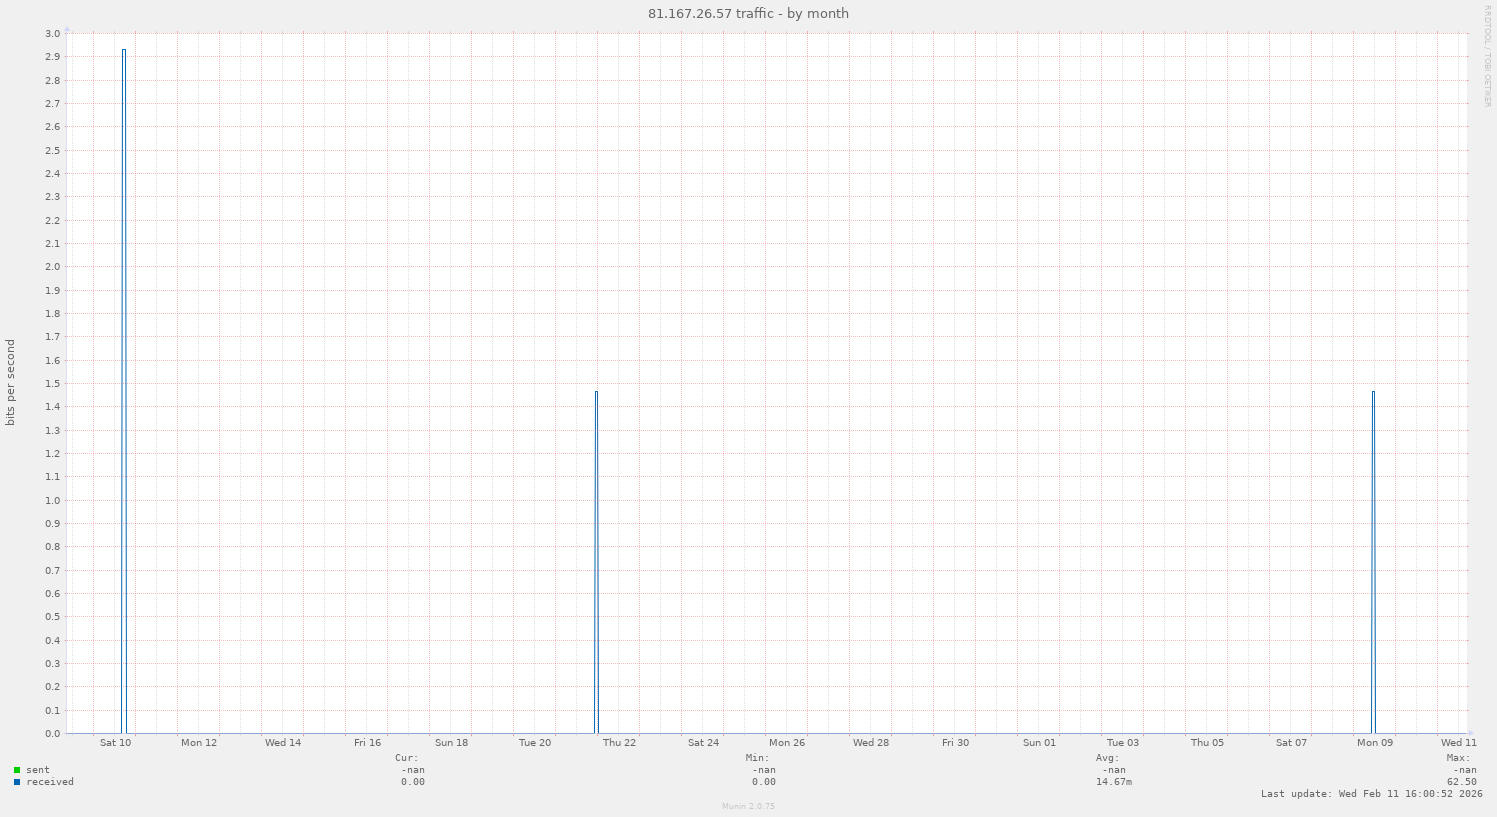This screenshot has width=1497, height=817.
Task: Toggle the received series in the legend
Action: (48, 782)
